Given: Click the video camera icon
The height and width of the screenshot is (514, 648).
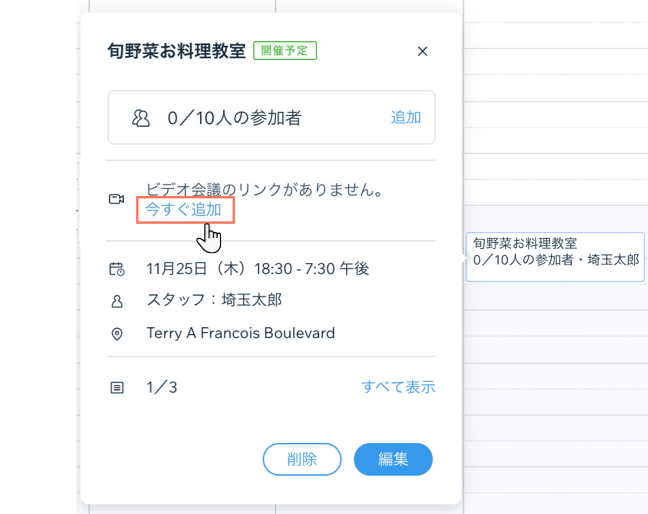Looking at the screenshot, I should (x=116, y=199).
